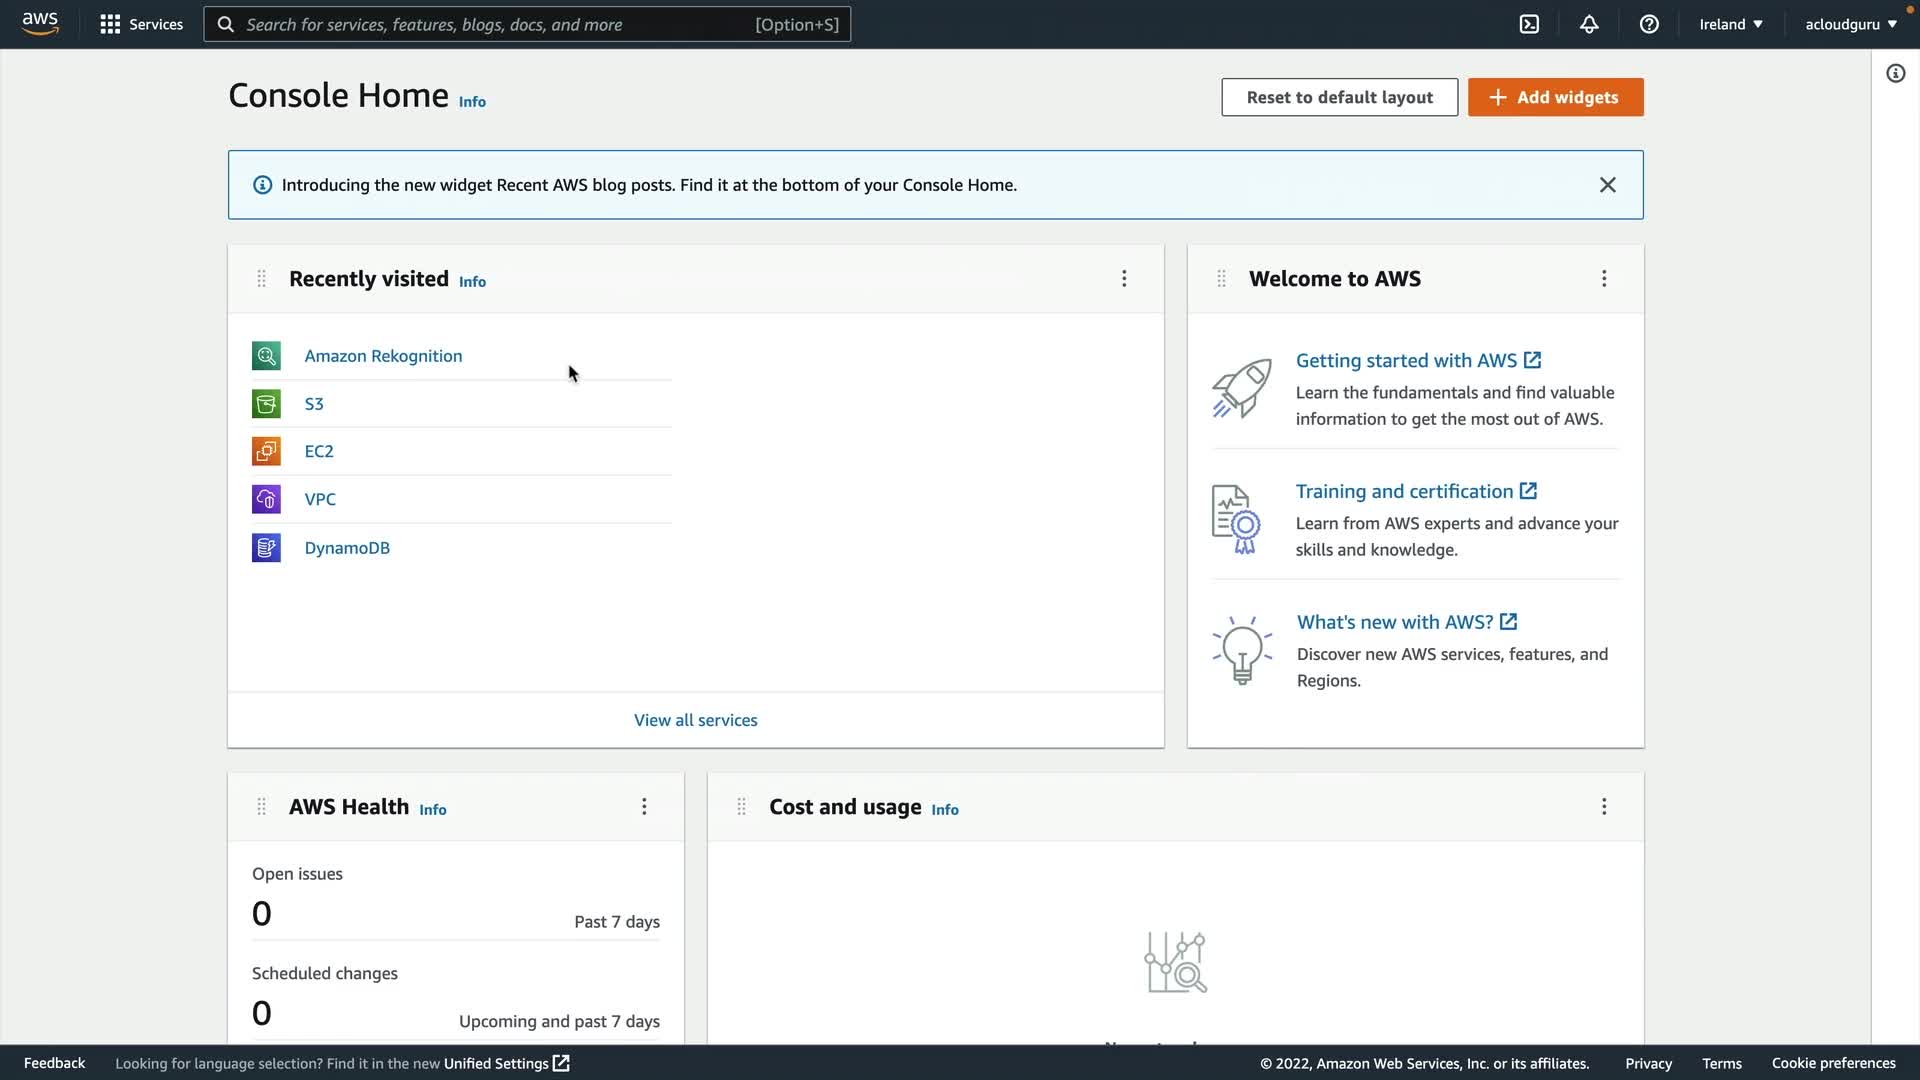This screenshot has width=1920, height=1080.
Task: Open Cost and usage widget options menu
Action: coord(1604,807)
